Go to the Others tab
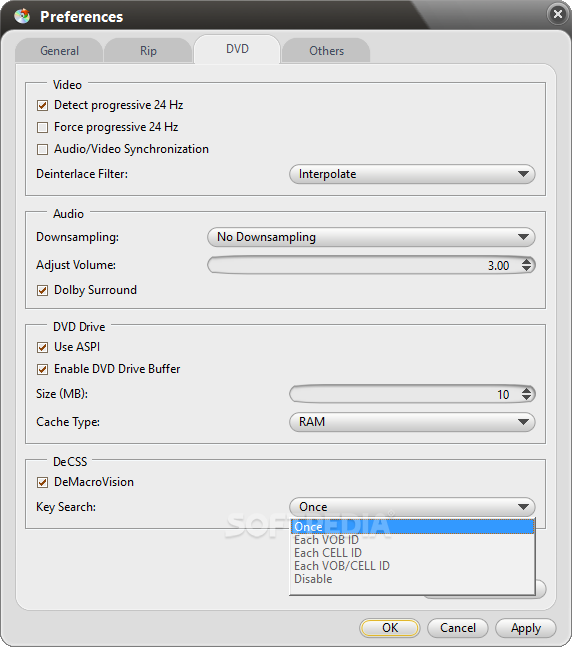The height and width of the screenshot is (647, 572). (x=326, y=51)
